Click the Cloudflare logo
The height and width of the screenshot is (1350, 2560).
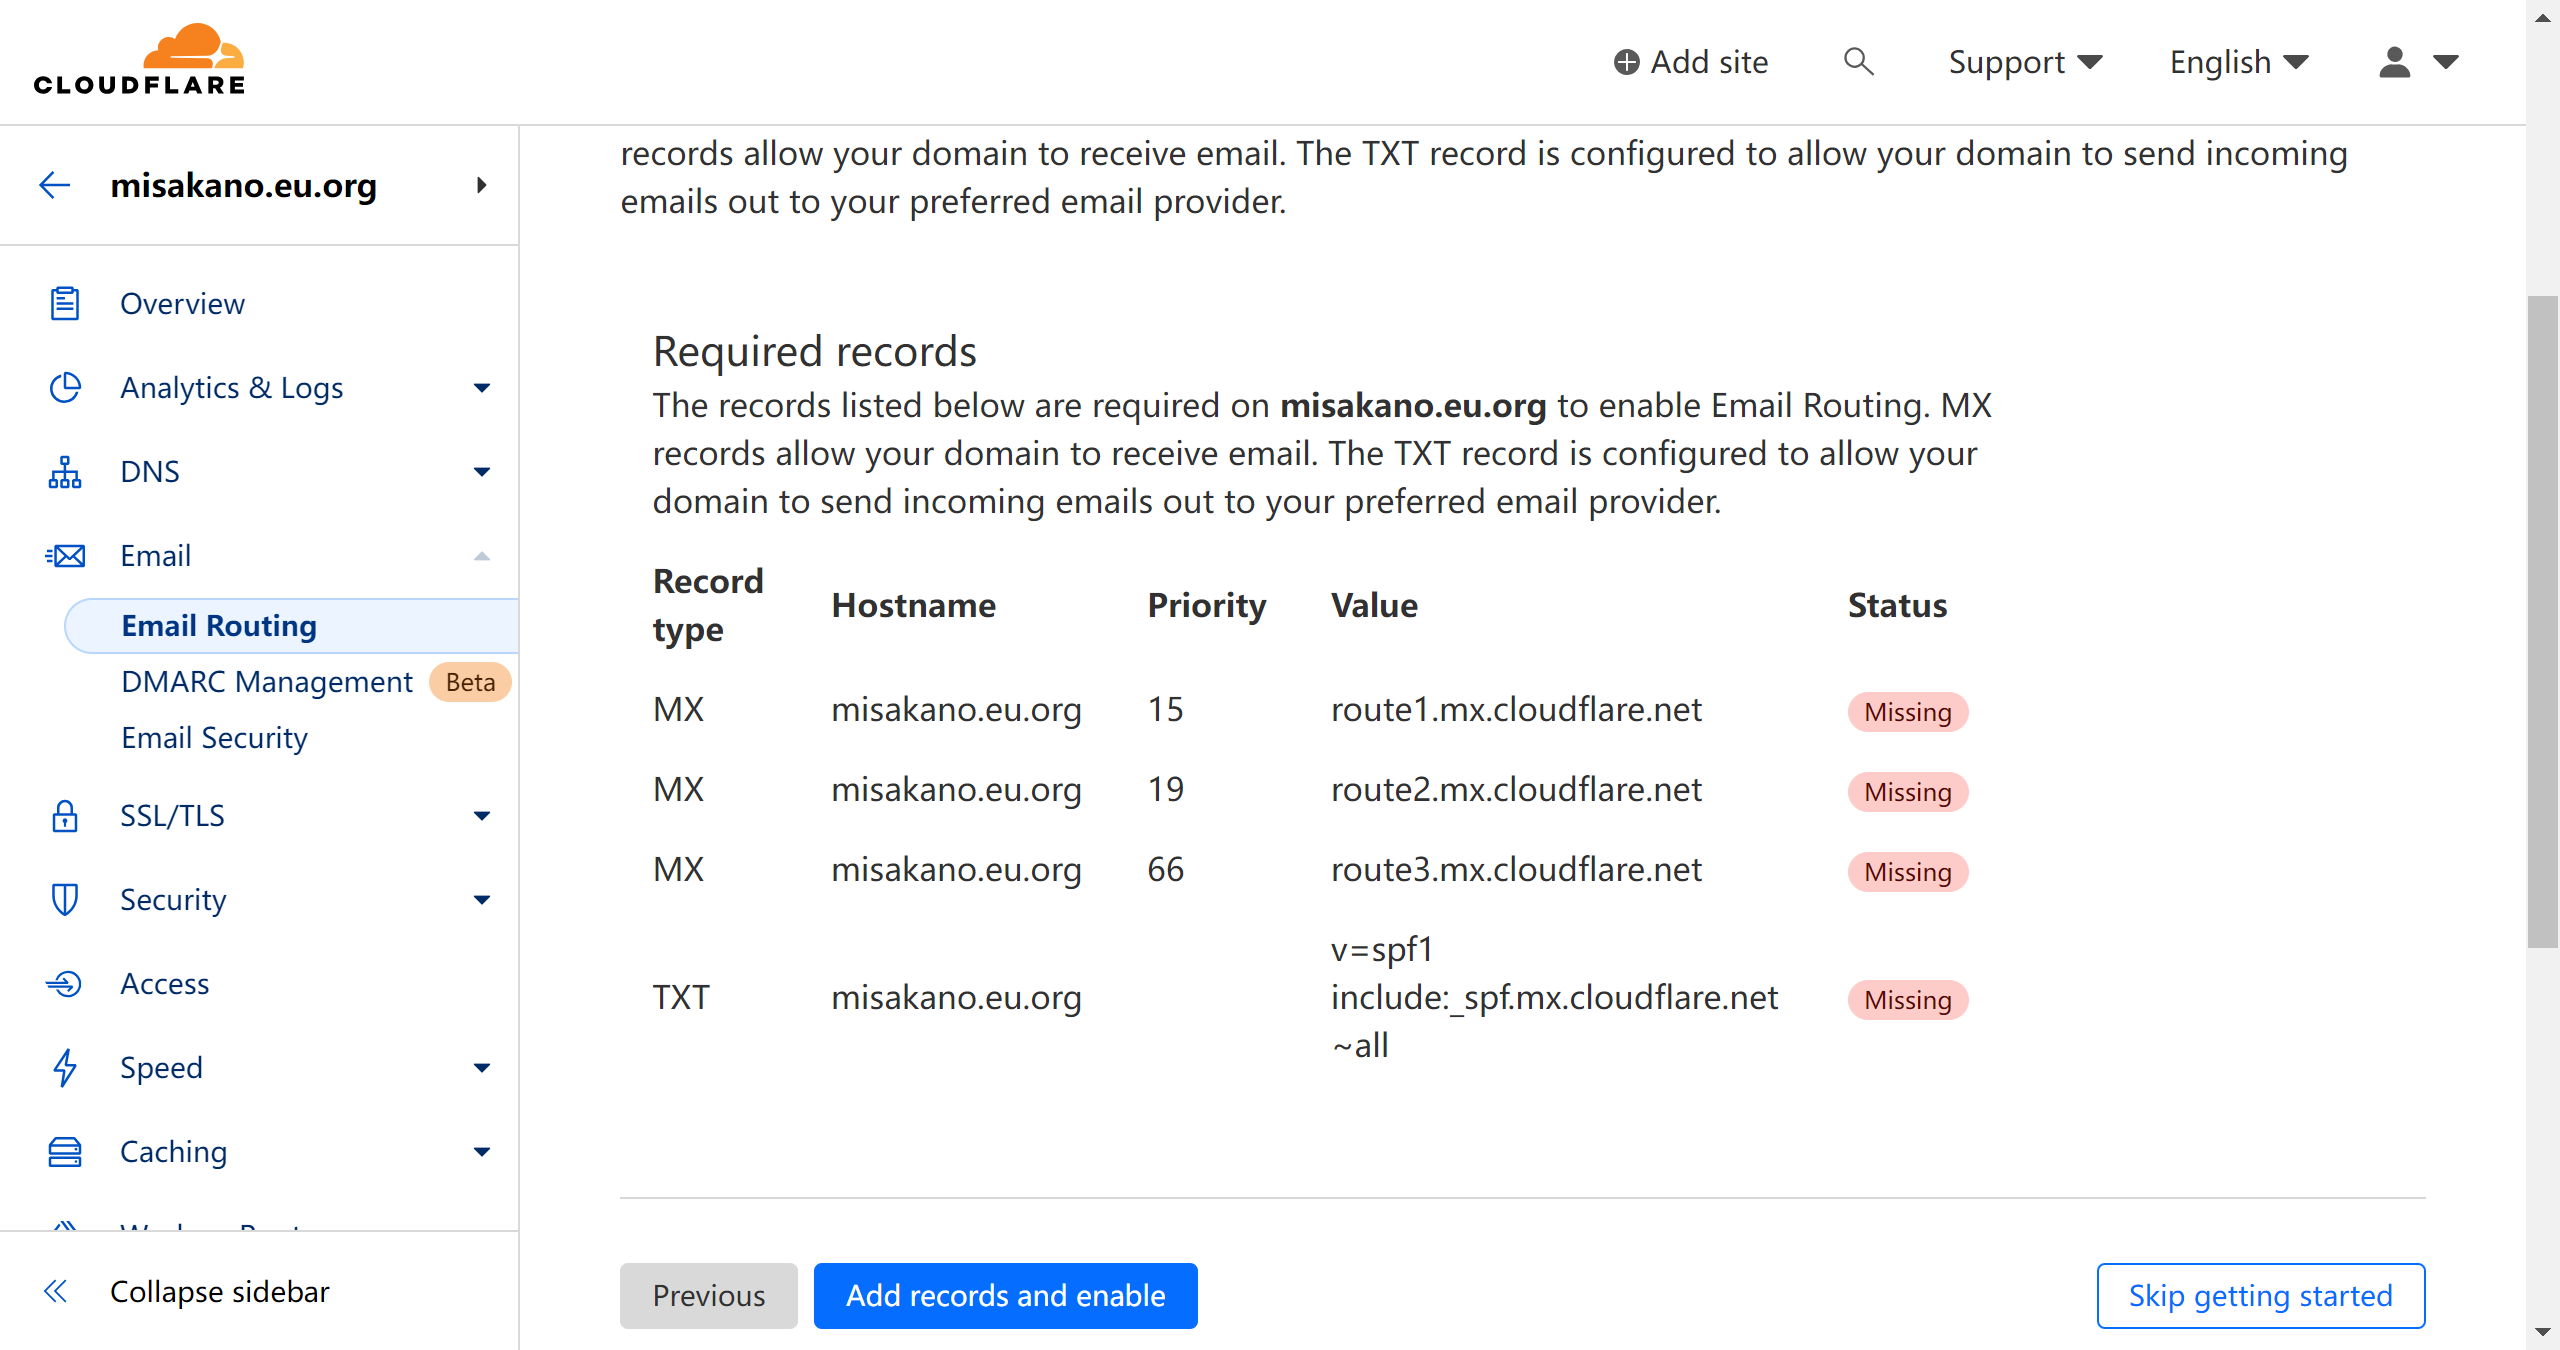(x=139, y=60)
